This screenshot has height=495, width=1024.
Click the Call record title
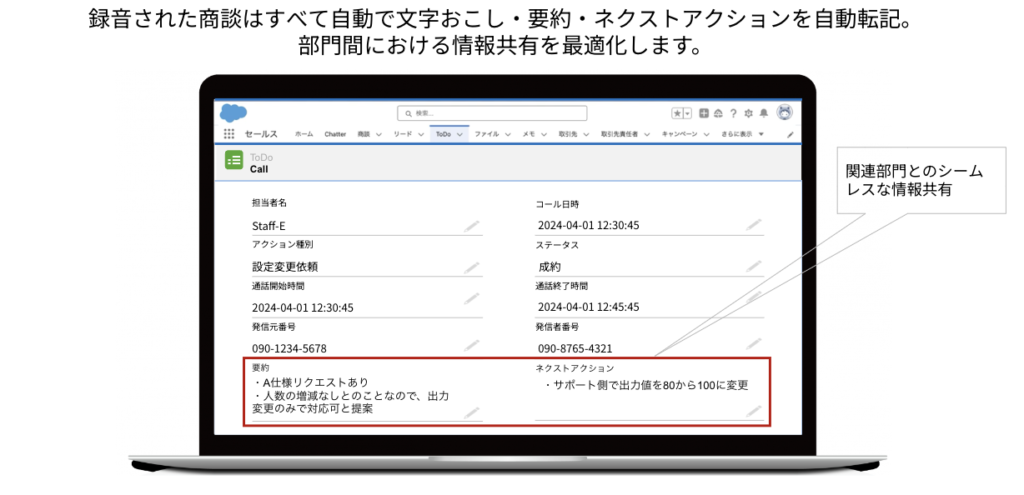pyautogui.click(x=259, y=169)
